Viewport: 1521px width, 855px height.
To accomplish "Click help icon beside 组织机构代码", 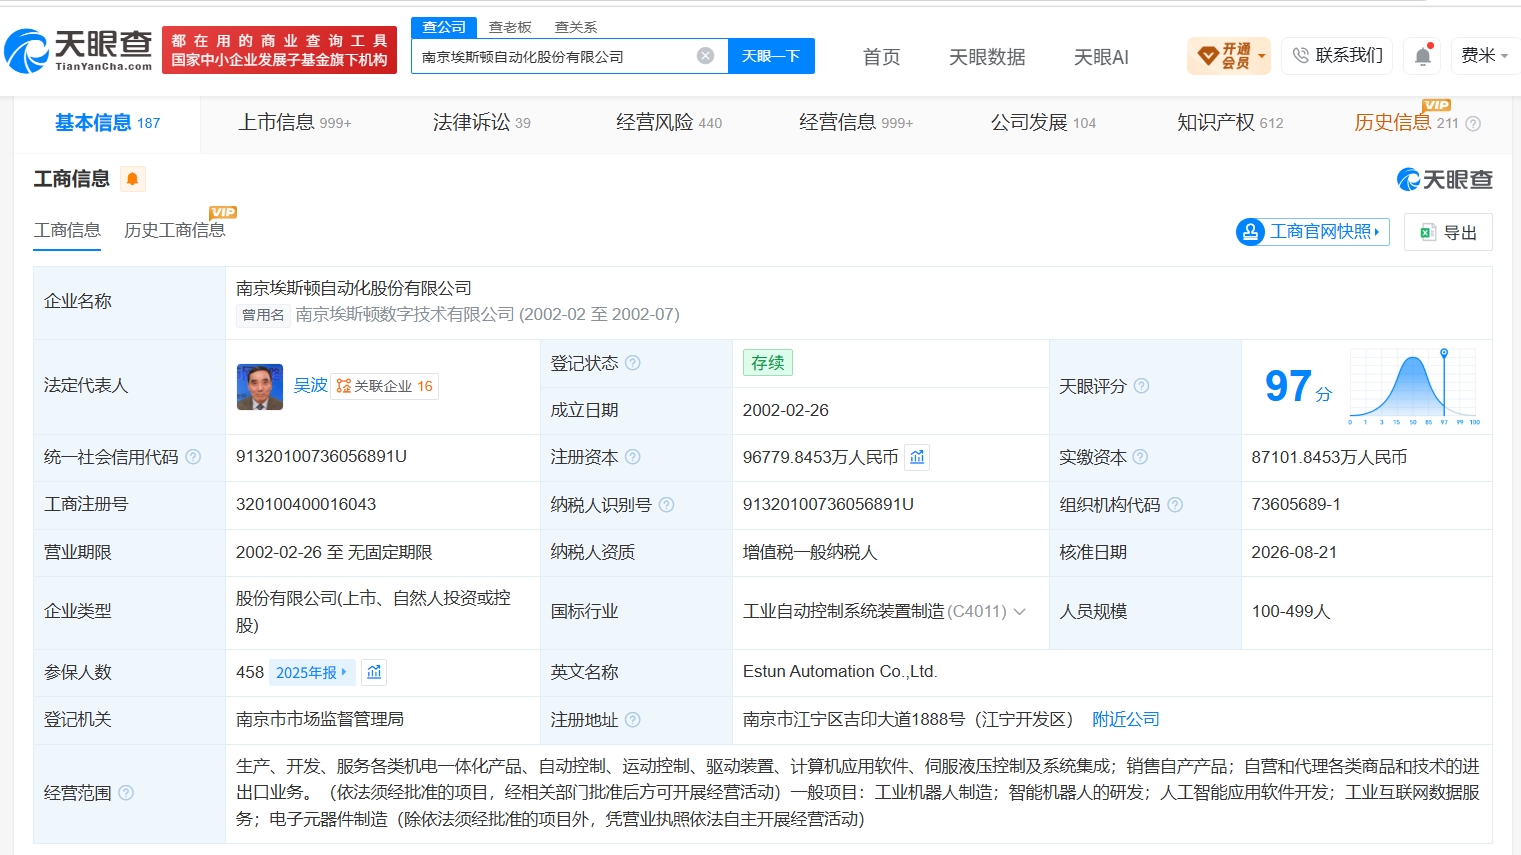I will (1175, 505).
